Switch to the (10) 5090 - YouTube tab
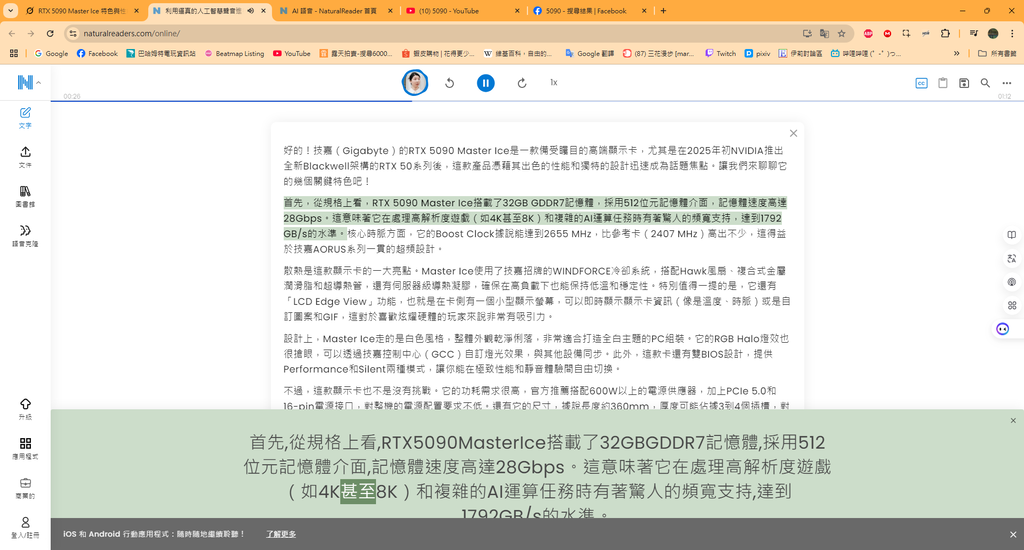The height and width of the screenshot is (550, 1024). [462, 11]
